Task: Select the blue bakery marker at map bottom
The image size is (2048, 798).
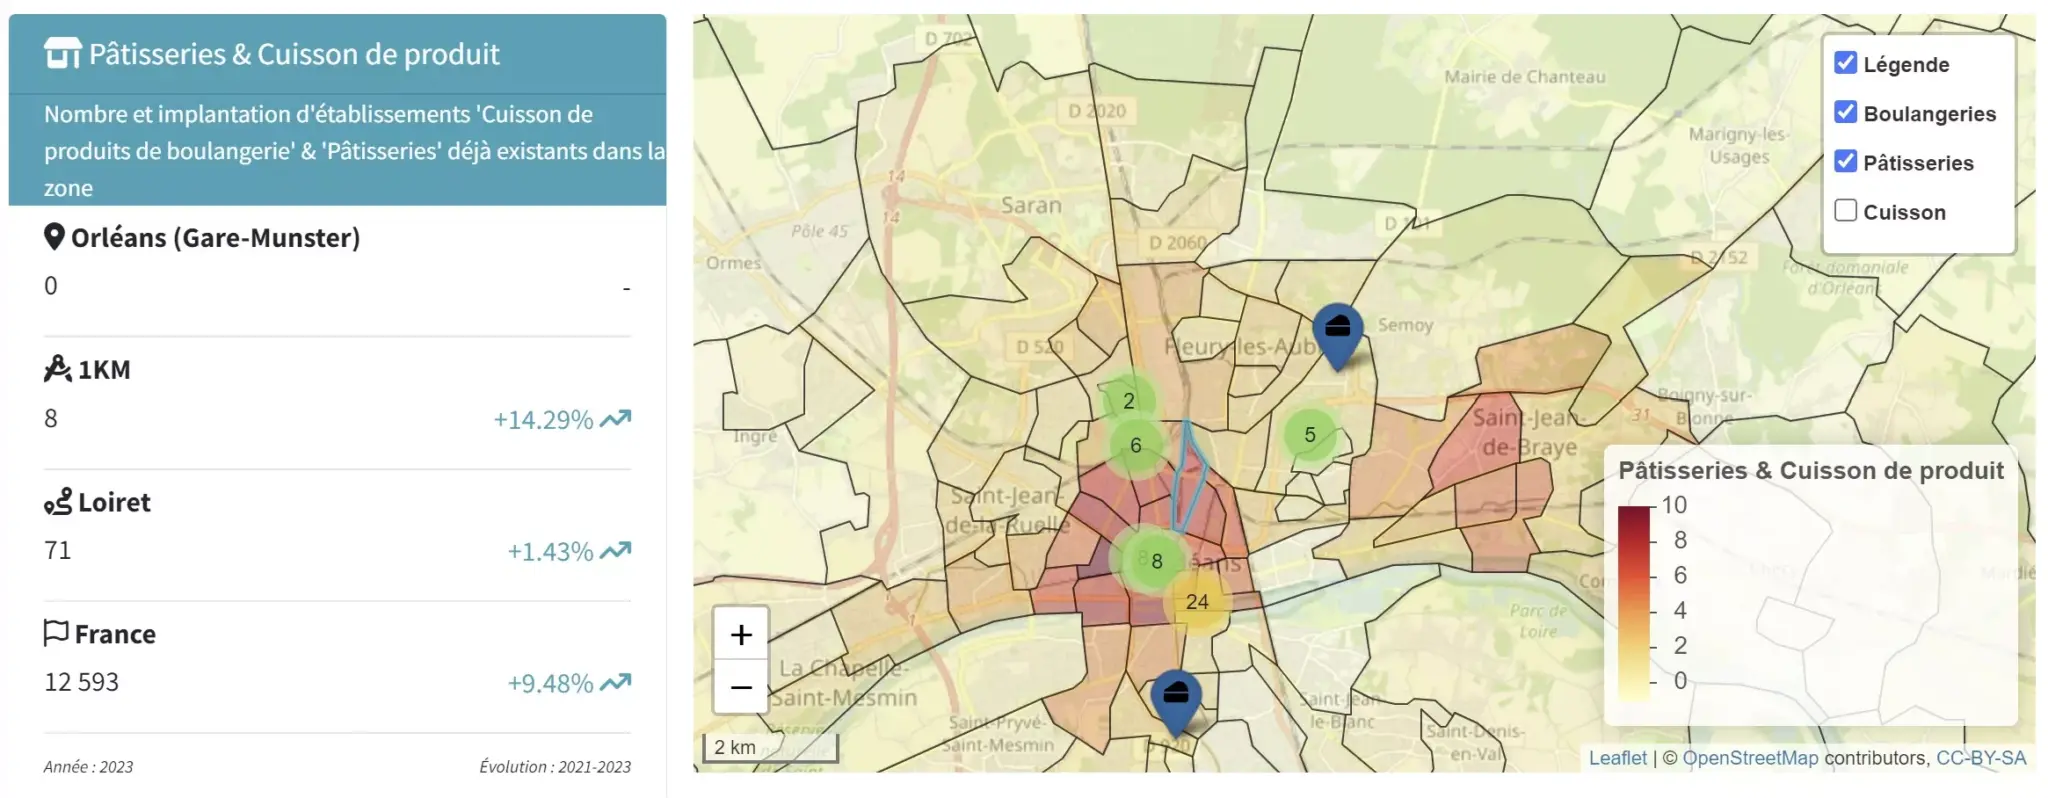Action: pyautogui.click(x=1176, y=698)
